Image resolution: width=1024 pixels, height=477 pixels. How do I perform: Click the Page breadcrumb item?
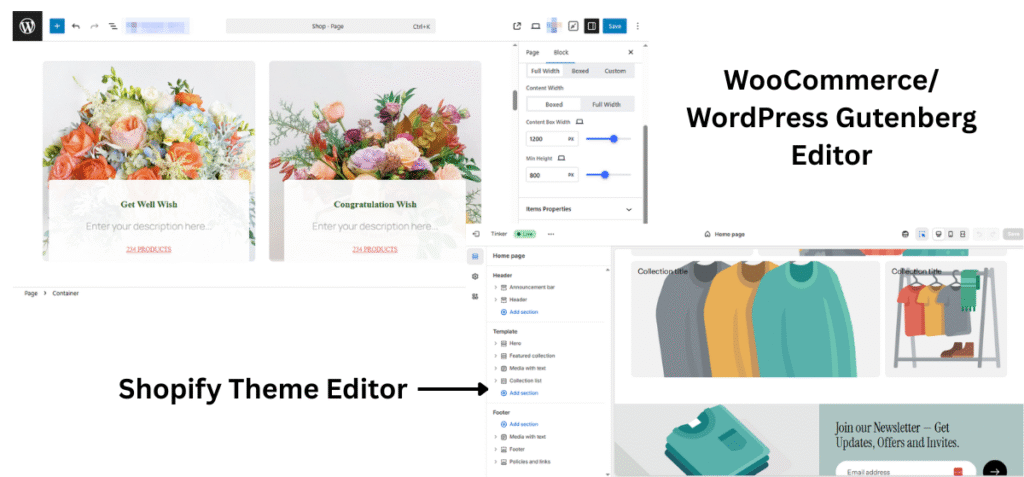(31, 293)
